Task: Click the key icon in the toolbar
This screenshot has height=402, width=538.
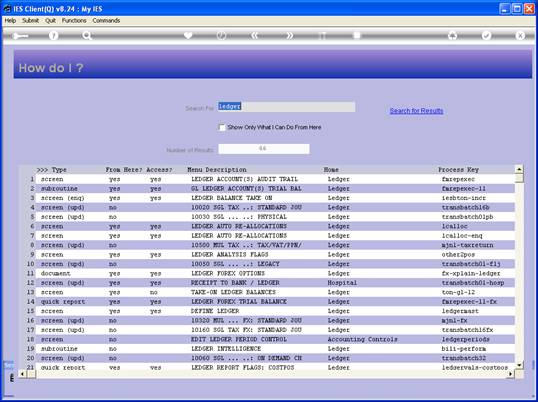Action: [20, 36]
